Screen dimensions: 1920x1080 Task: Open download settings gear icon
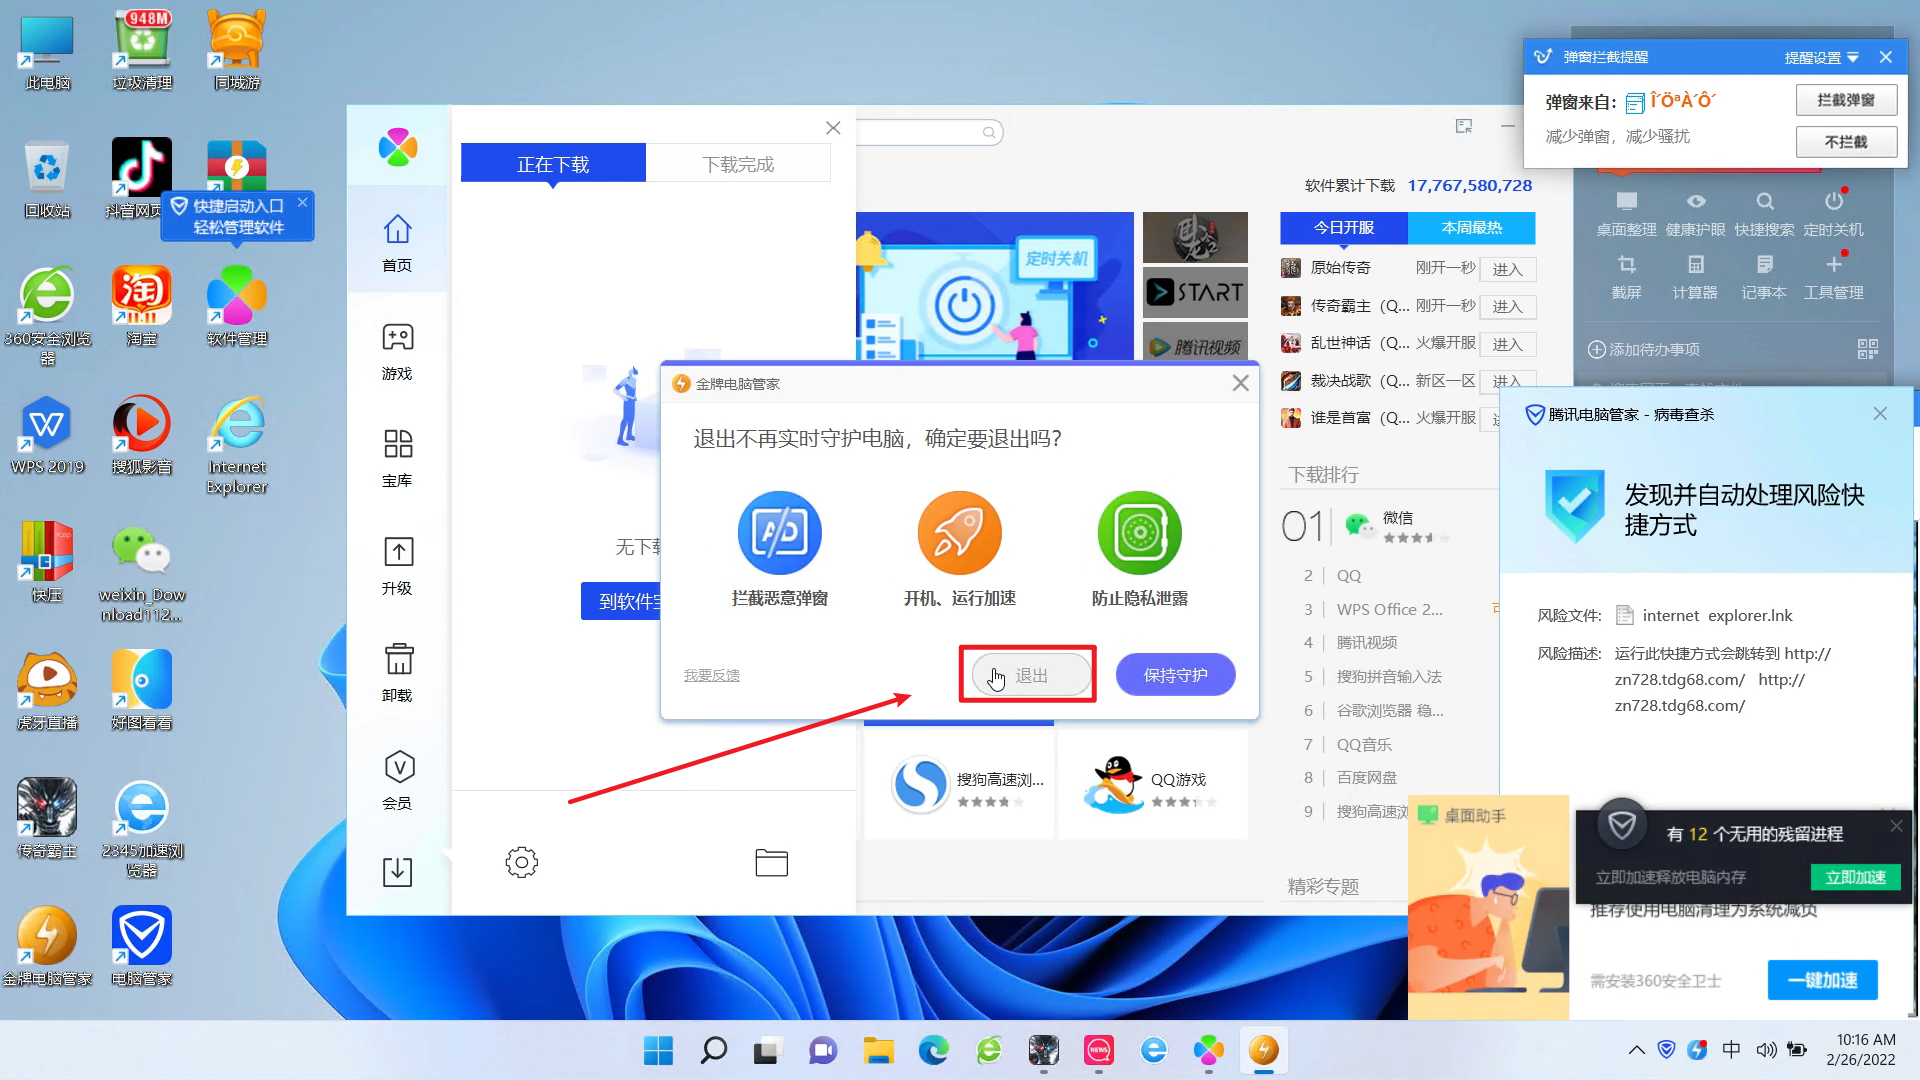point(521,862)
